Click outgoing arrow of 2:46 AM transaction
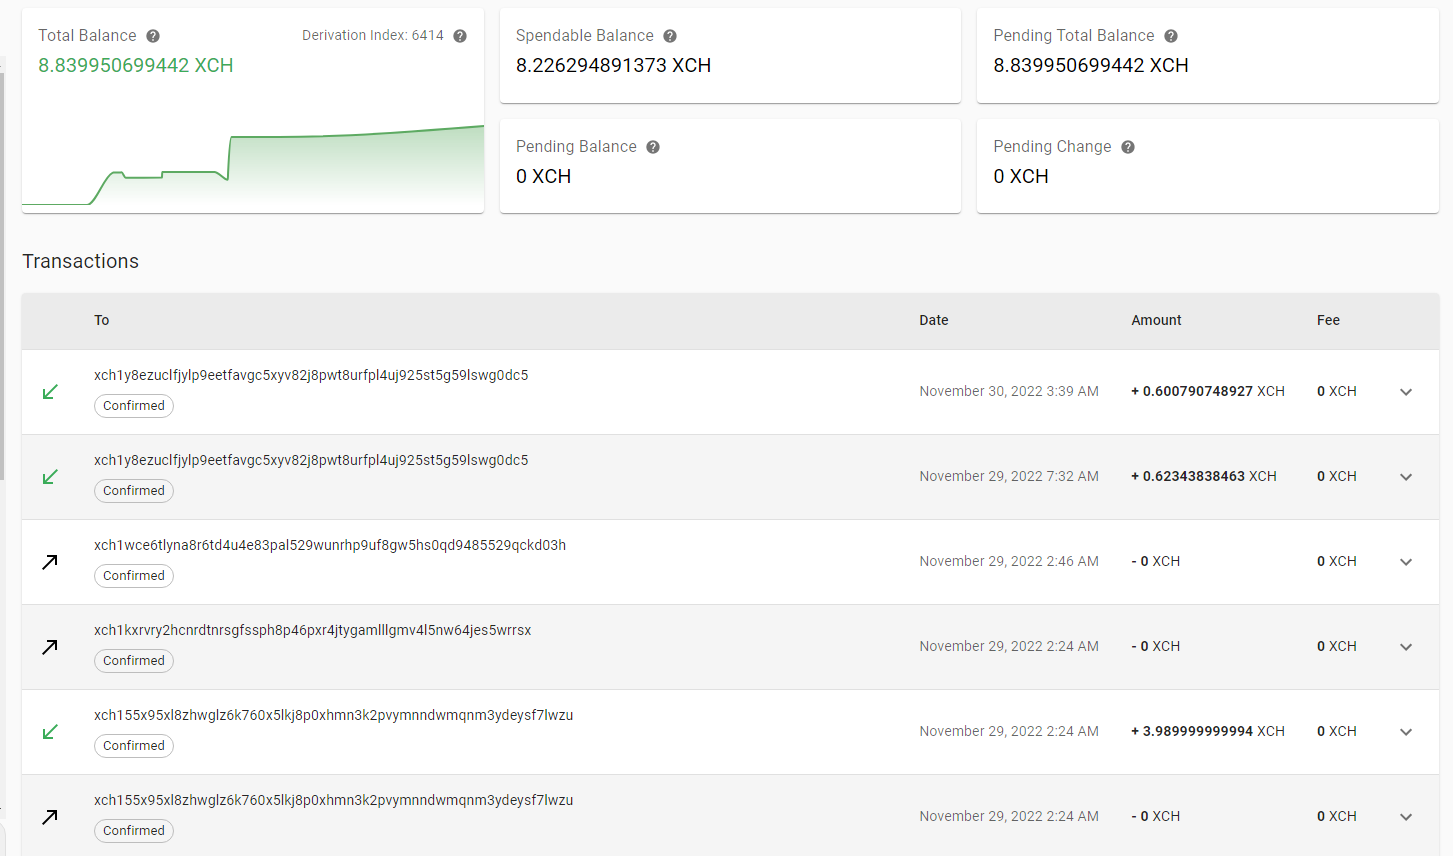This screenshot has width=1453, height=856. (50, 562)
